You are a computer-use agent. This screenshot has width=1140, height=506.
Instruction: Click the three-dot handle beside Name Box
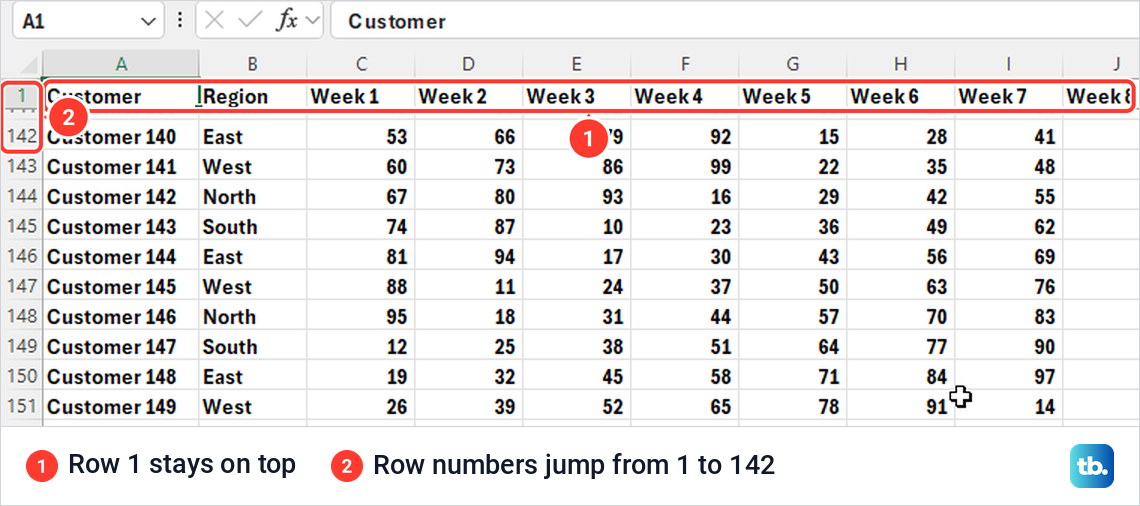point(180,21)
